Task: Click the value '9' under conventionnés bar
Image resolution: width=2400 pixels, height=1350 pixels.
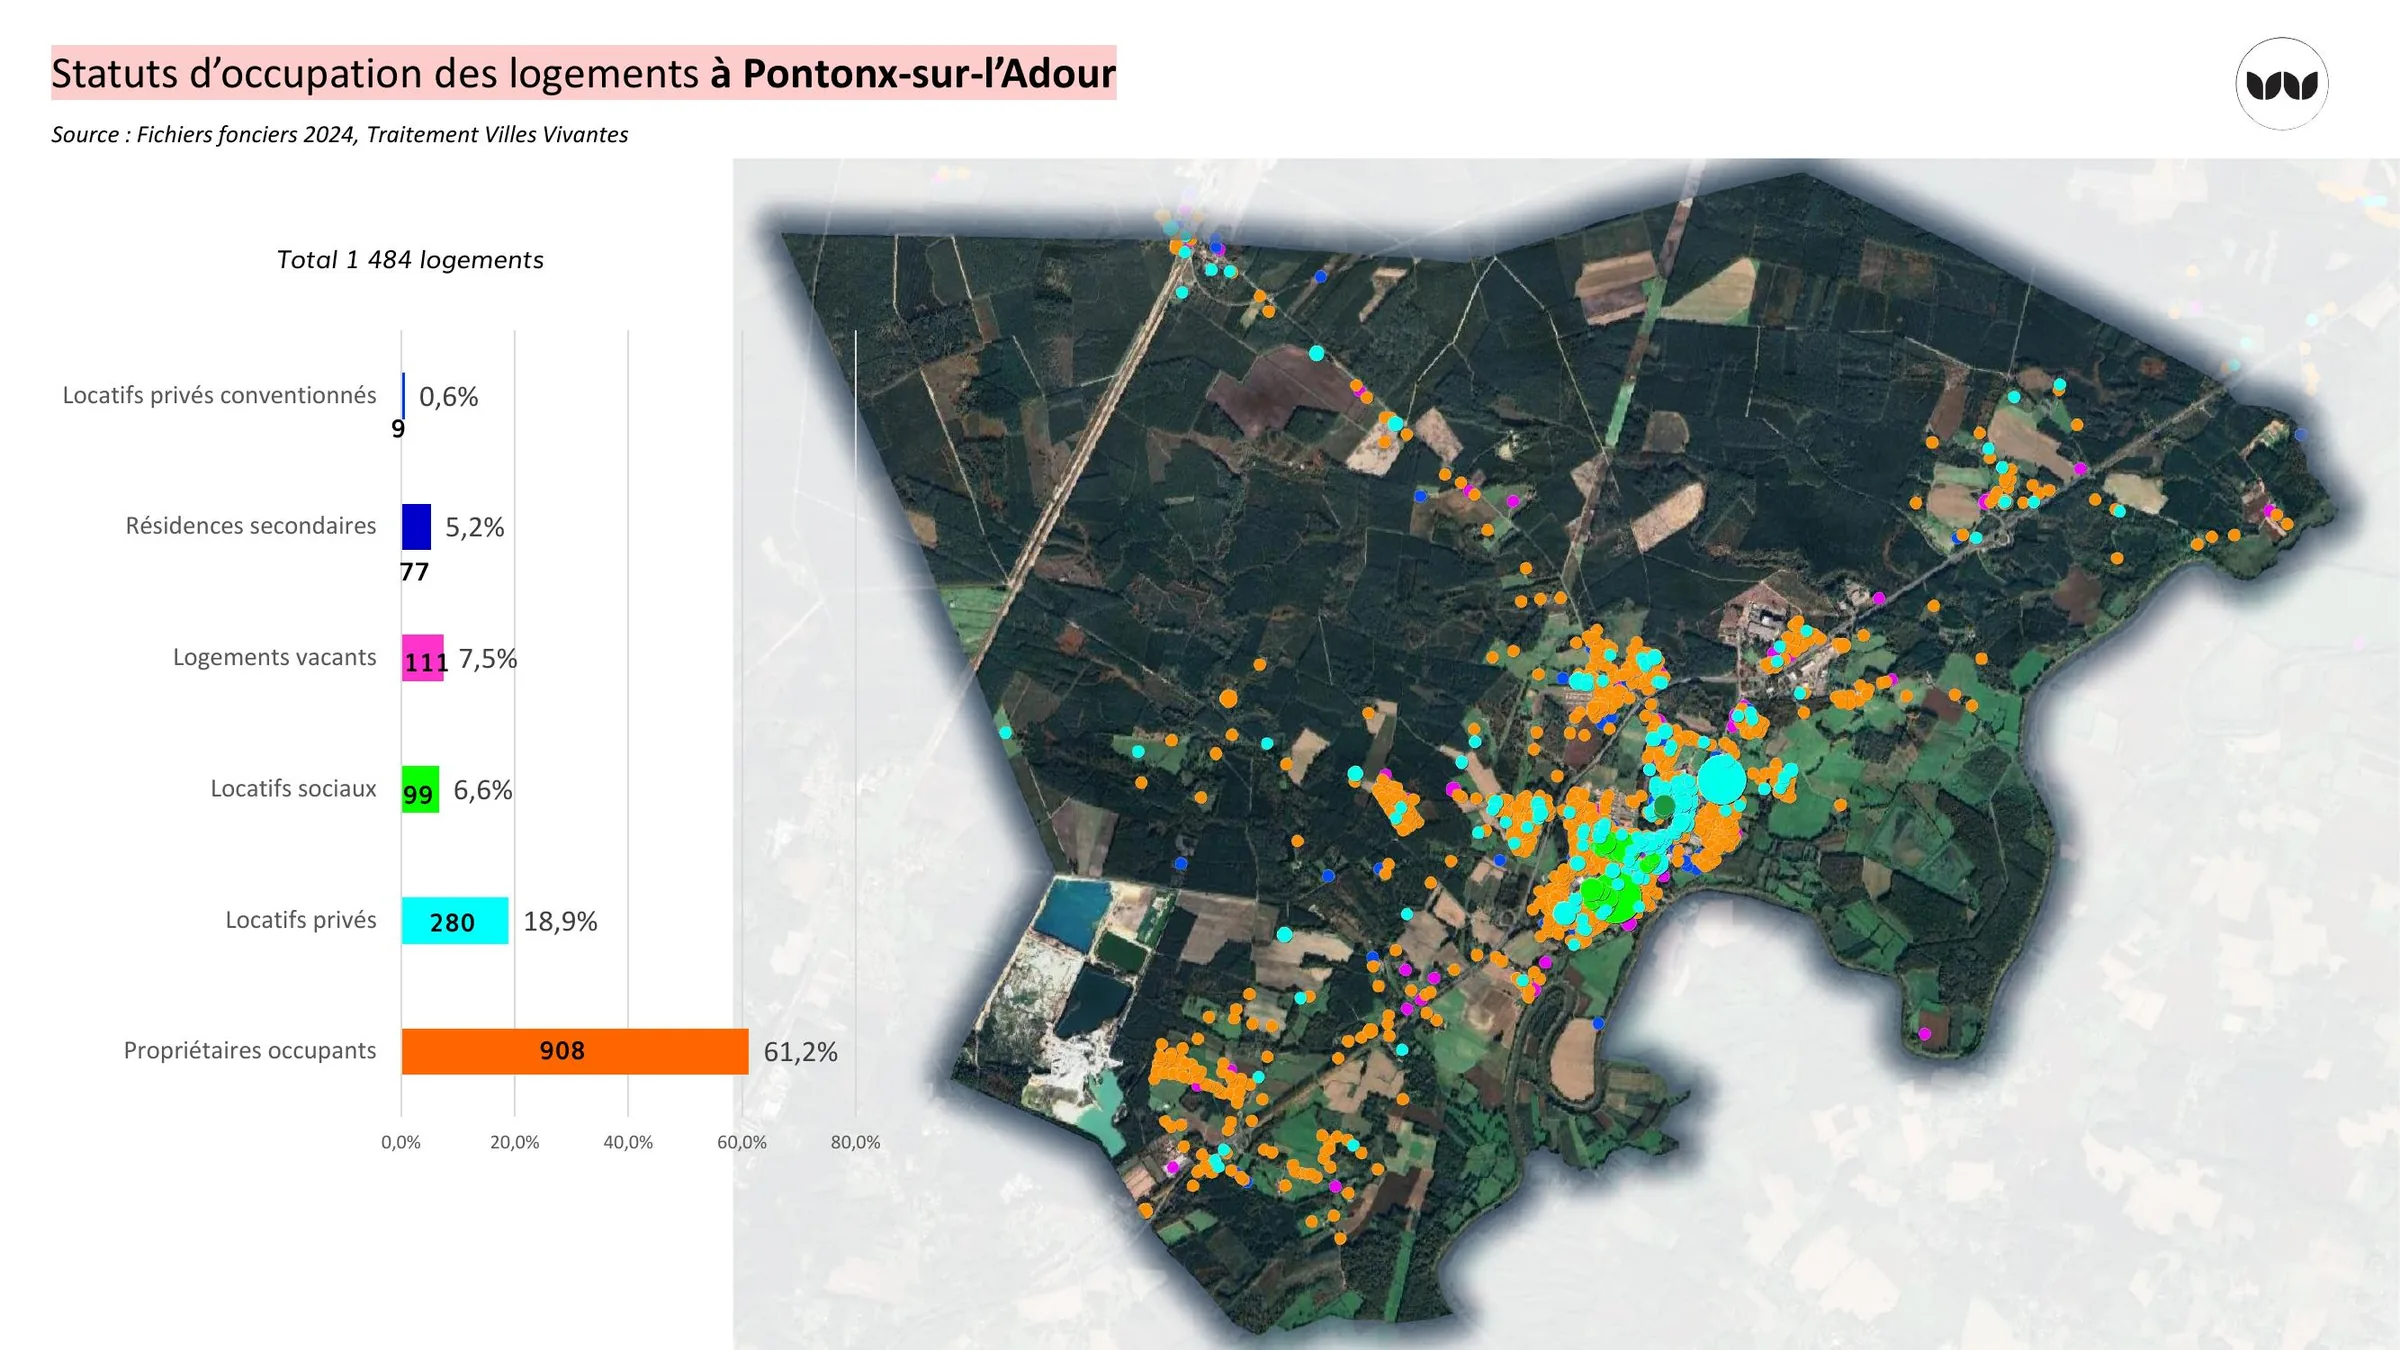Action: 398,429
